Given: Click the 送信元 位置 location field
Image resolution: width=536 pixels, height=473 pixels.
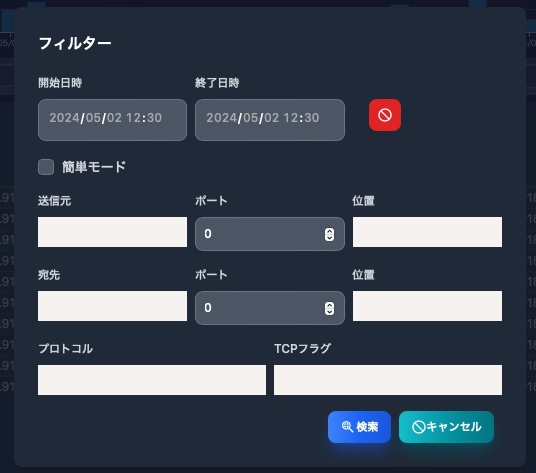Looking at the screenshot, I should pos(427,232).
